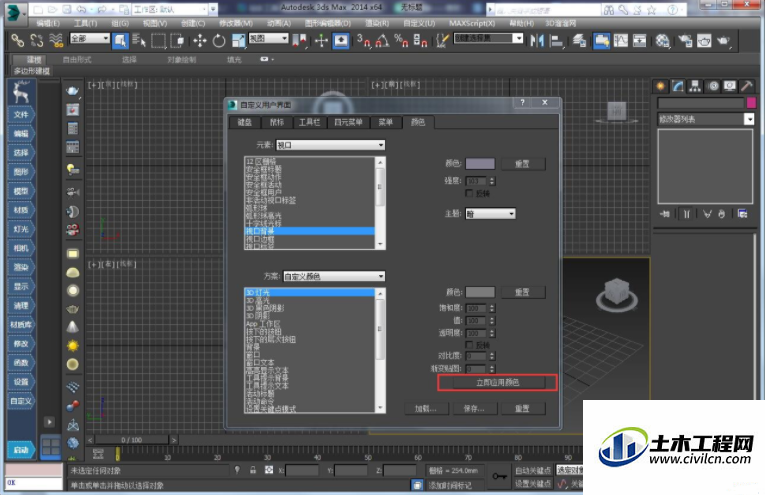Open the 视图 reference coordinate dropdown
Viewport: 766px width, 495px height.
click(x=269, y=38)
